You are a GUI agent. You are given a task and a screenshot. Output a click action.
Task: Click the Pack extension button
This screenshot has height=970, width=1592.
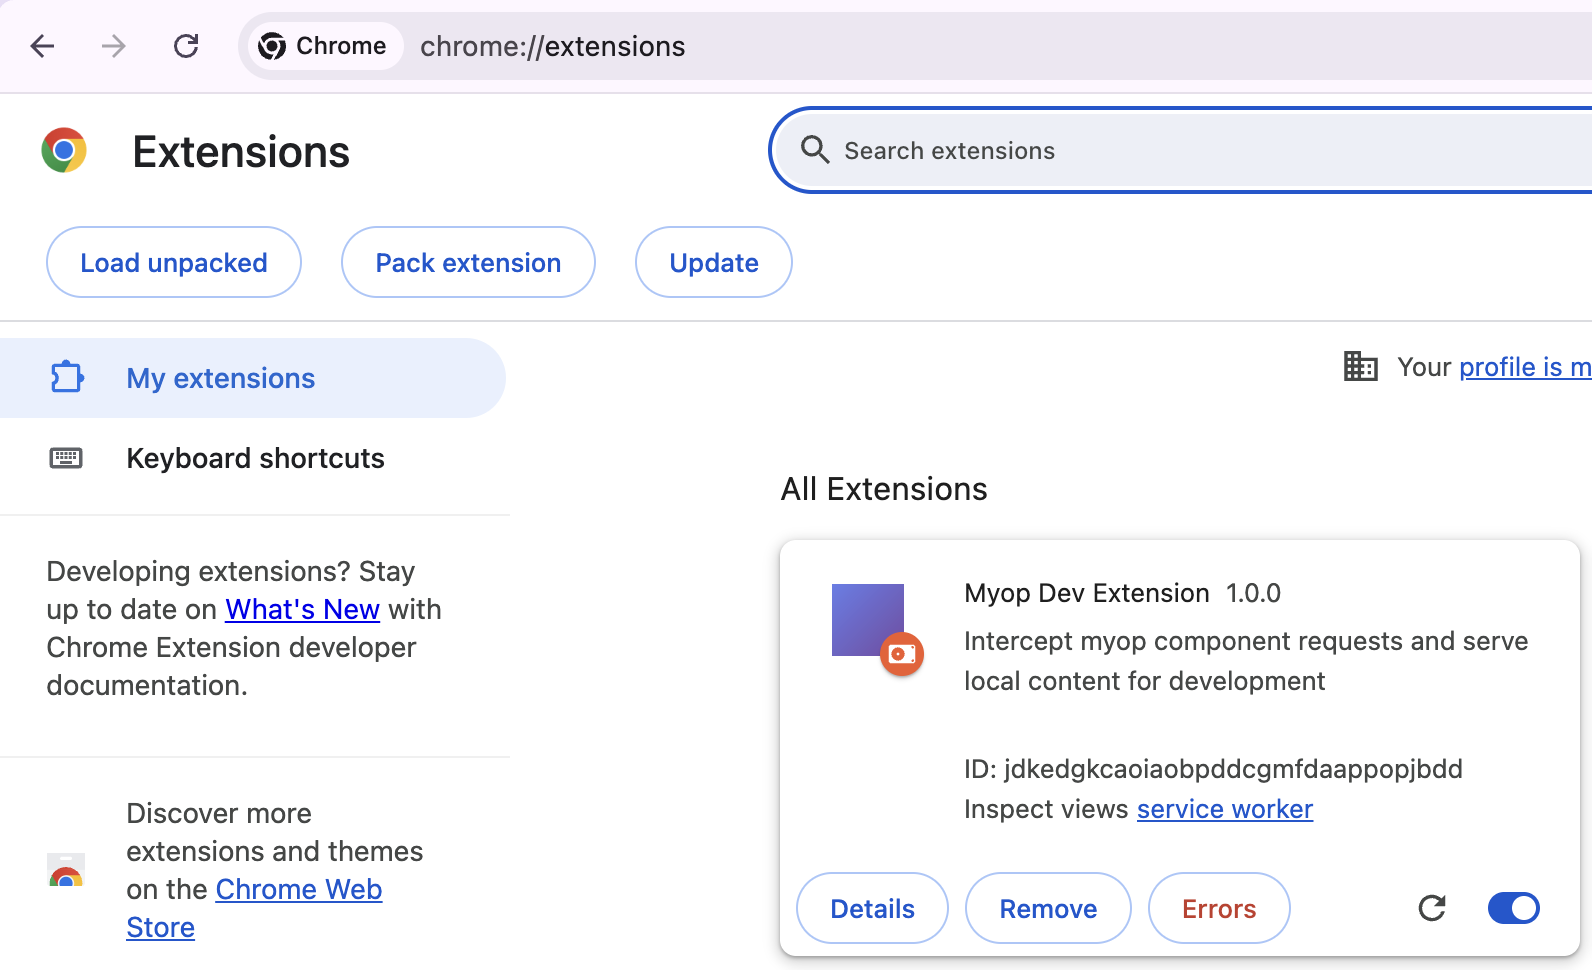click(x=468, y=263)
